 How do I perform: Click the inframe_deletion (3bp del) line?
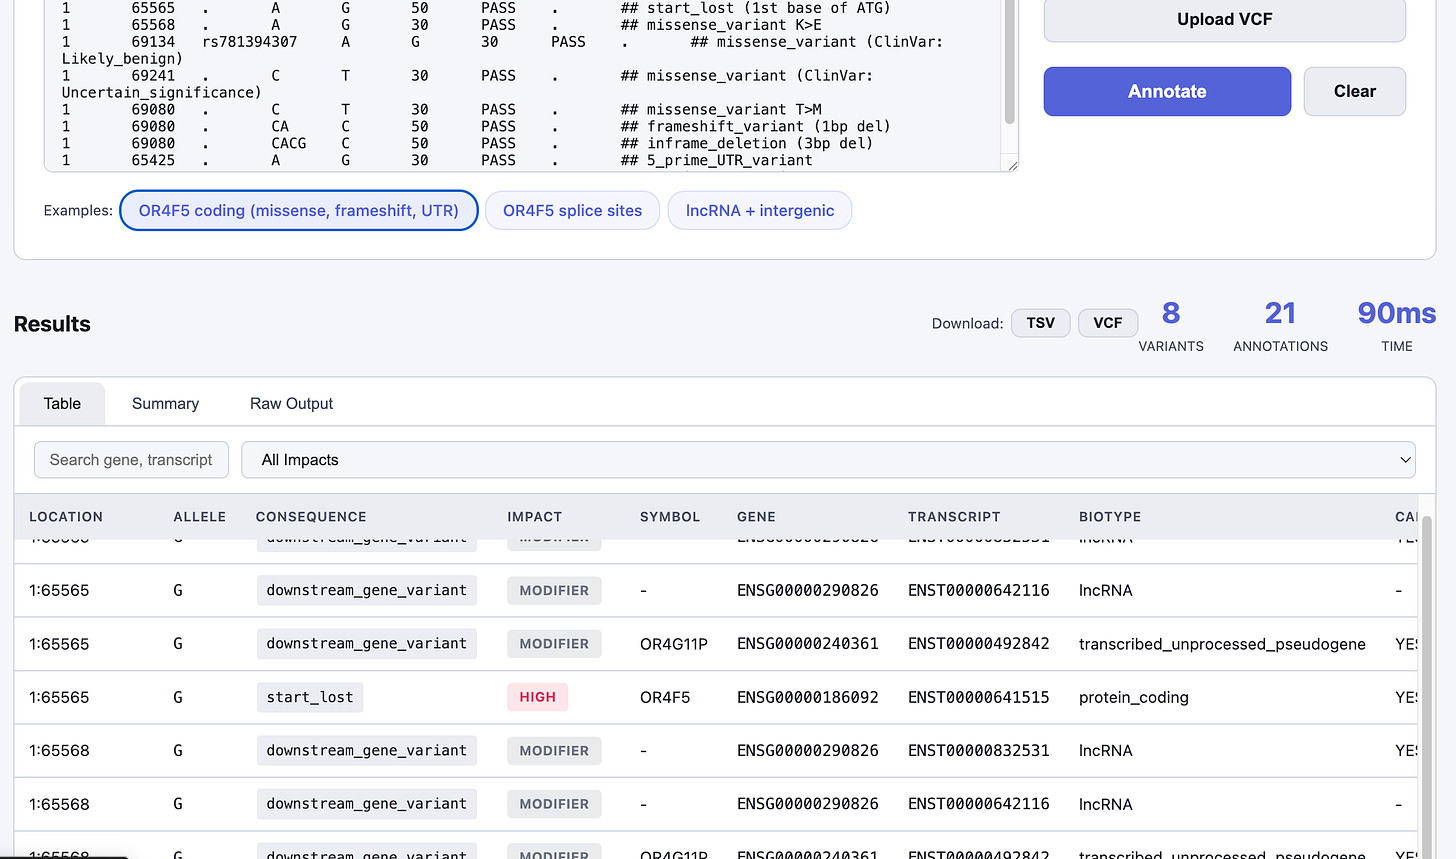[467, 143]
